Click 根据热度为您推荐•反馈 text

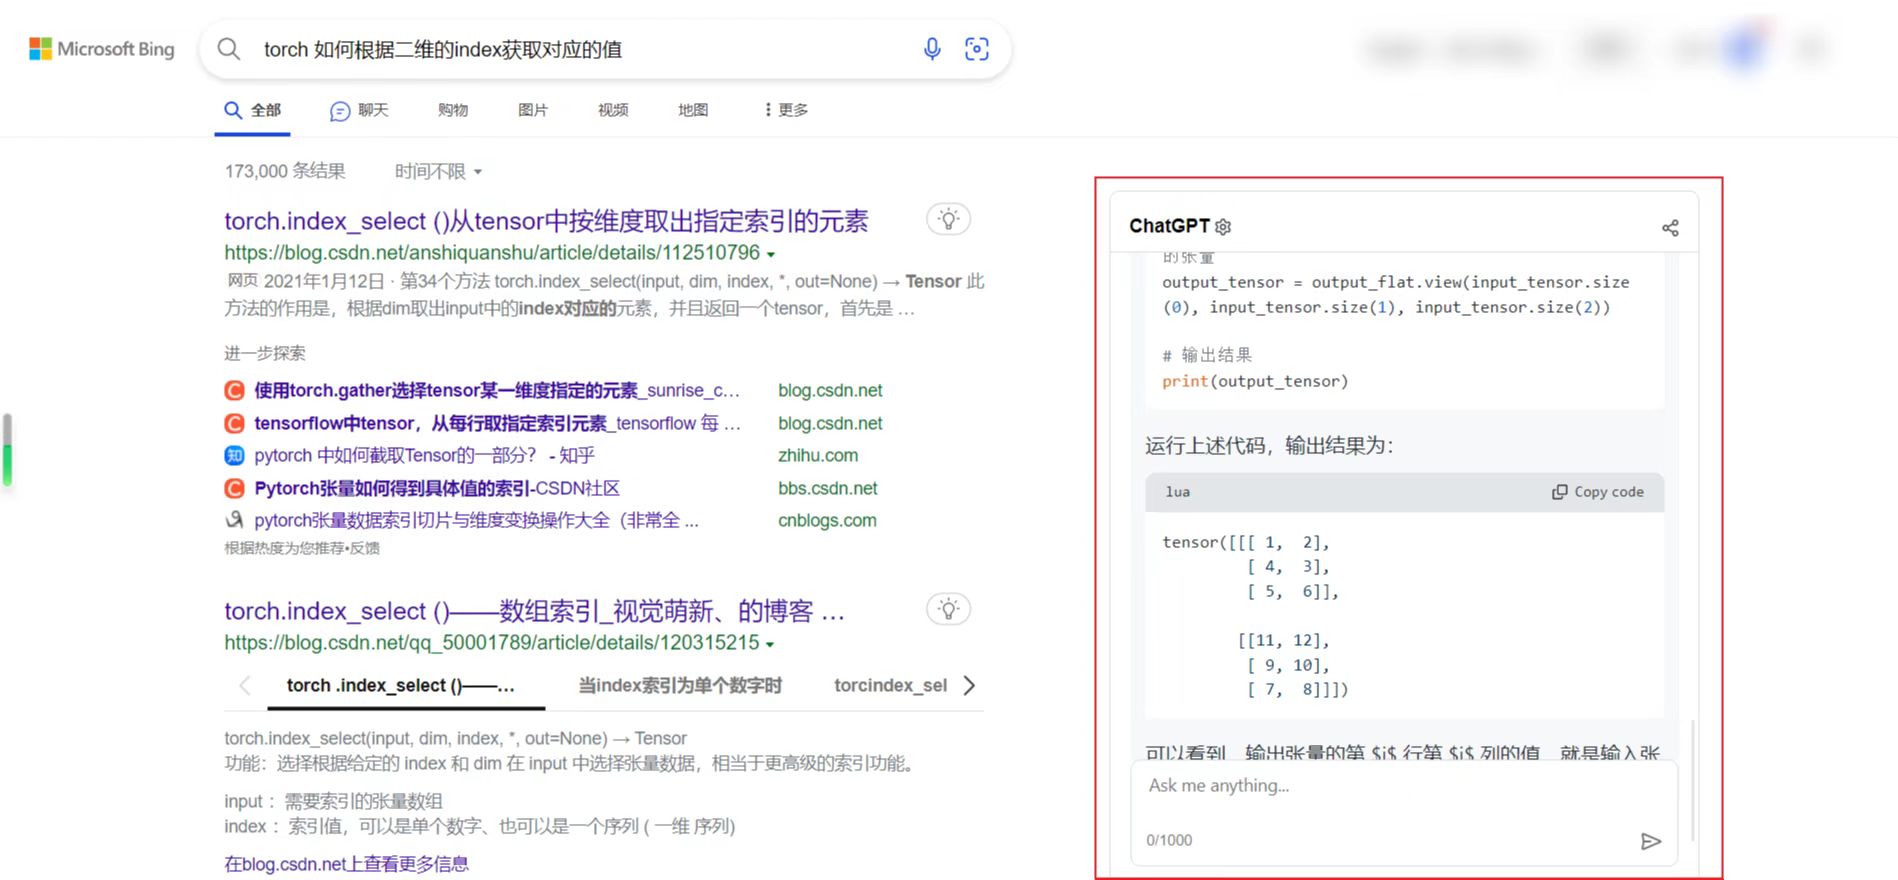click(302, 548)
